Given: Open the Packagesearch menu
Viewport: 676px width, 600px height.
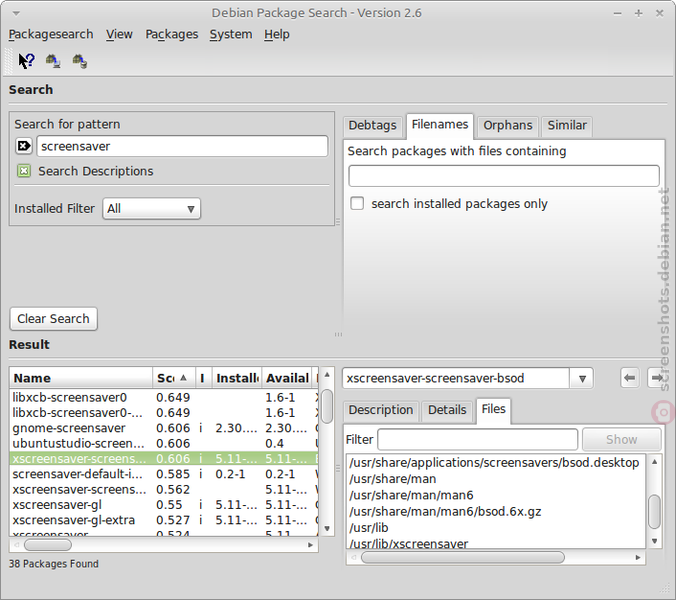Looking at the screenshot, I should (51, 34).
